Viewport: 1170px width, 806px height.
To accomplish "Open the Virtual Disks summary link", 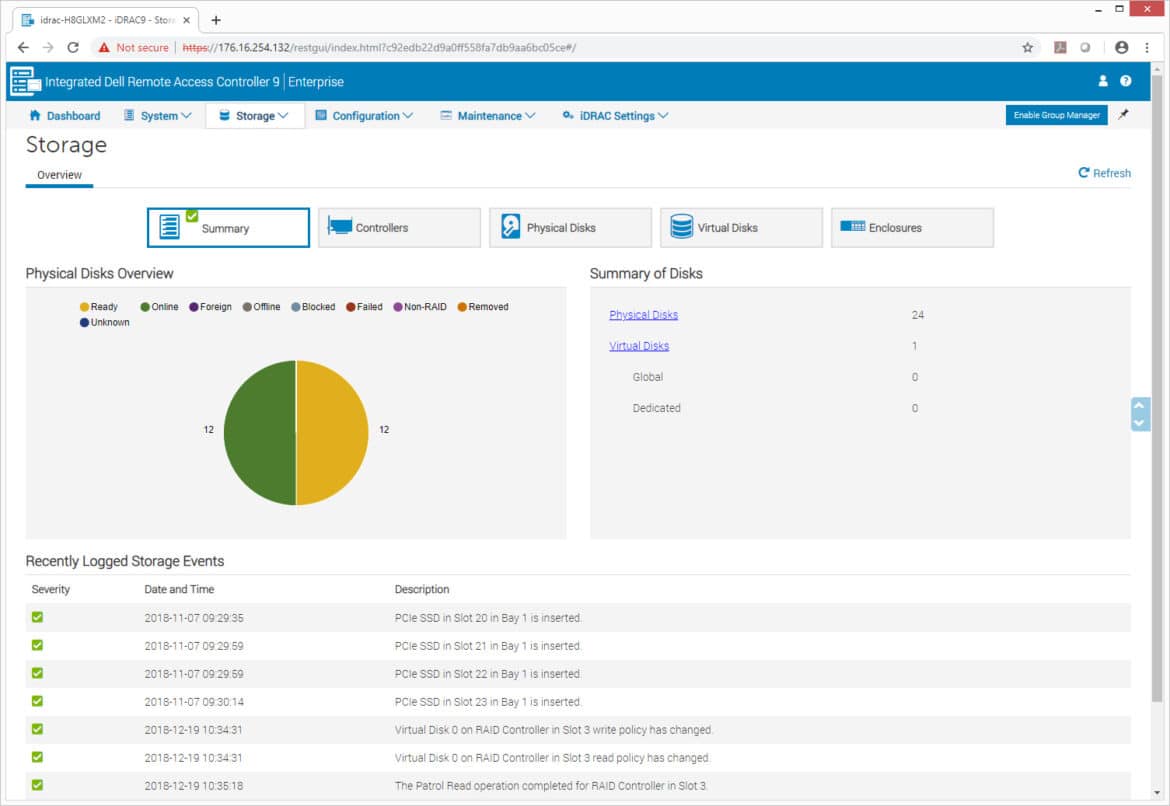I will coord(639,346).
